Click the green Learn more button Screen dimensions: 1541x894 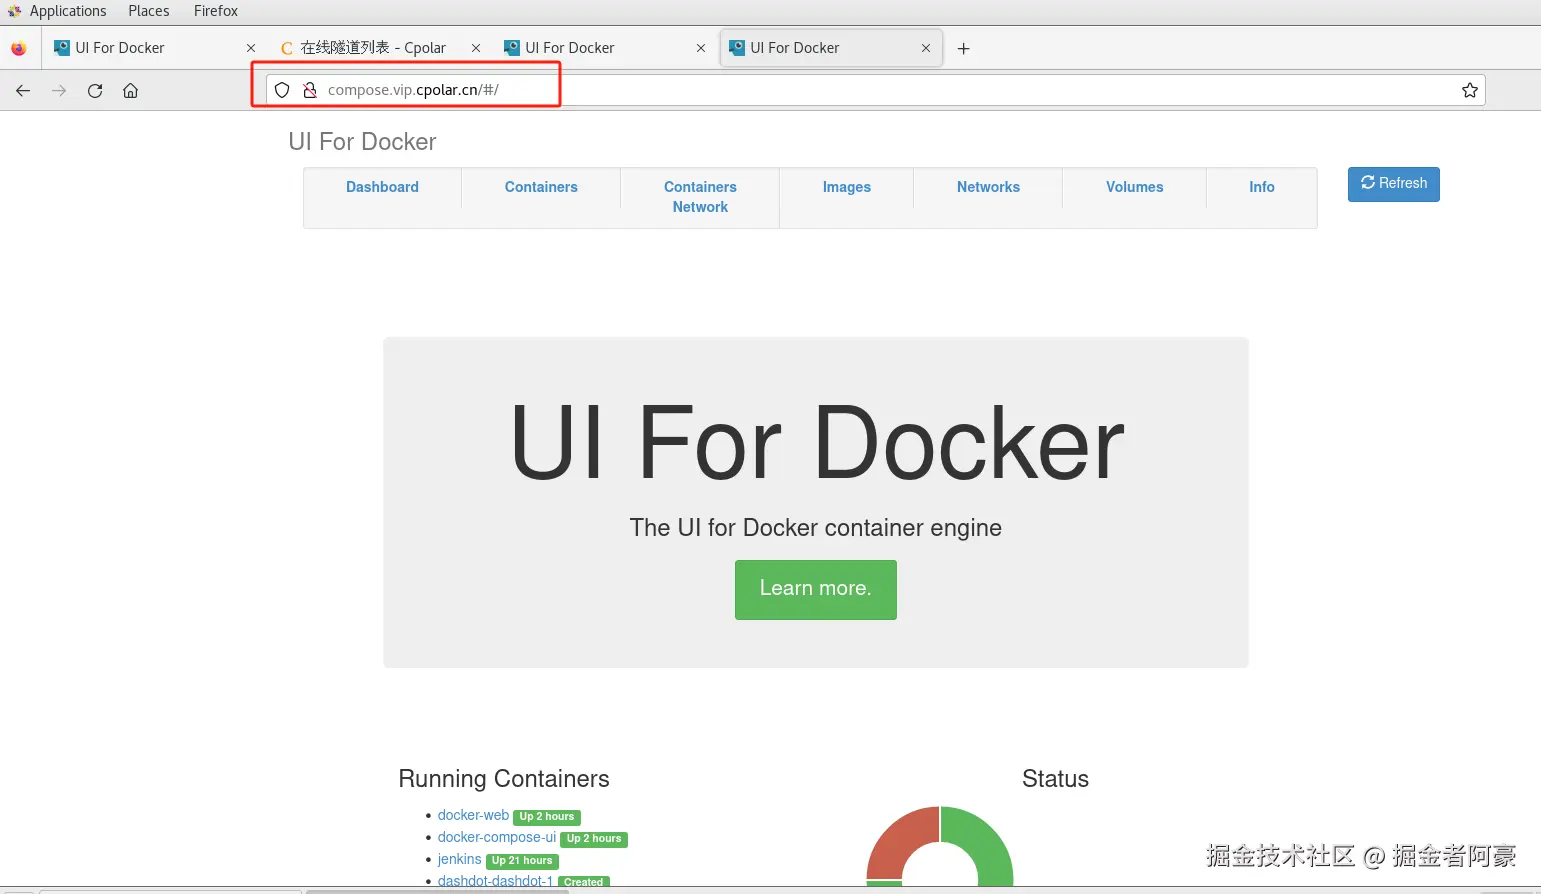coord(816,589)
